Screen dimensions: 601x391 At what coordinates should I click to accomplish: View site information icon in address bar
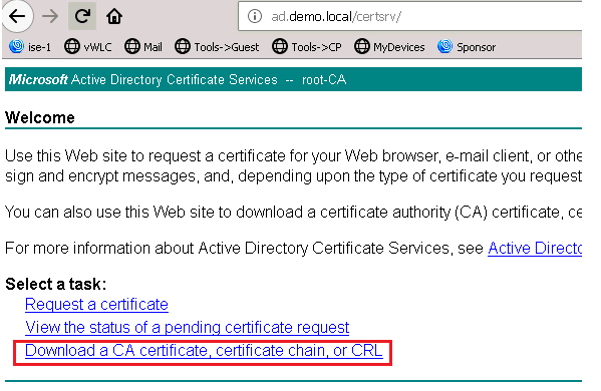click(255, 16)
